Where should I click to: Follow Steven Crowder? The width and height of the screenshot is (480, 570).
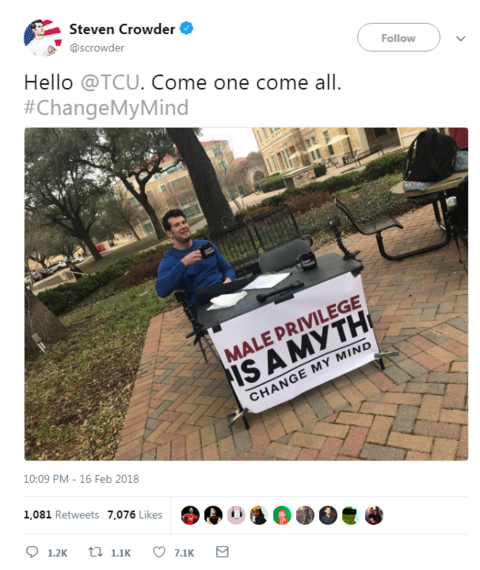tap(399, 37)
